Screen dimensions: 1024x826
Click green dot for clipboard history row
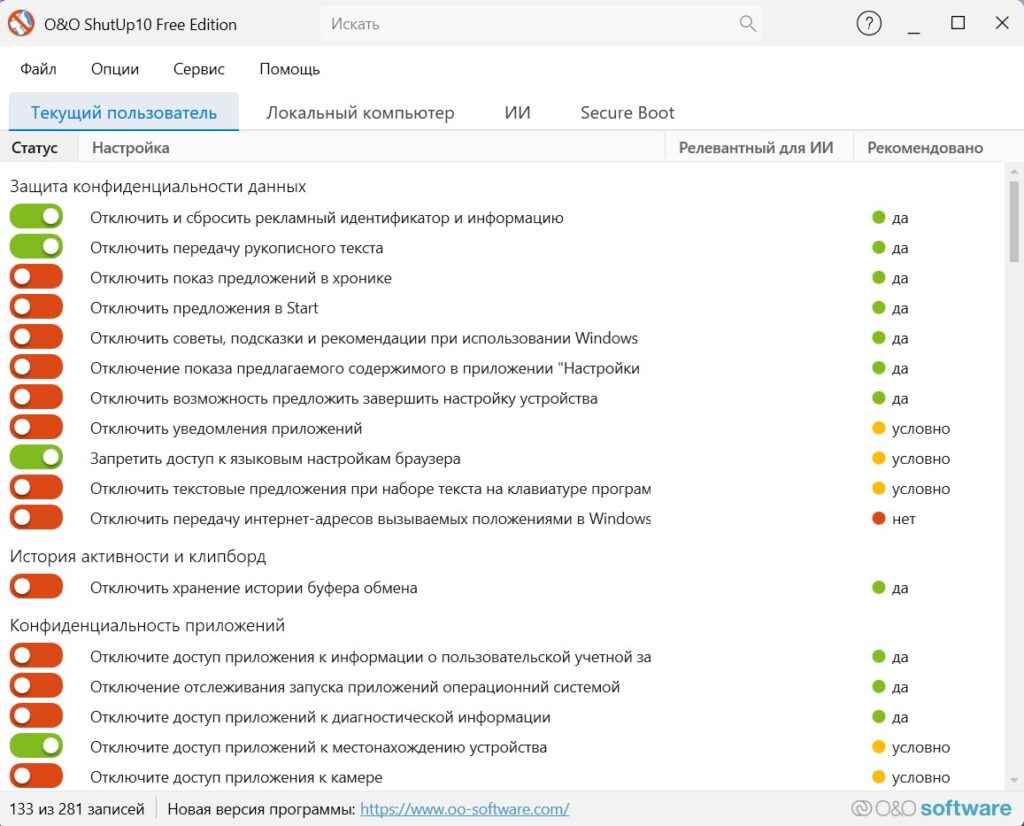(878, 587)
